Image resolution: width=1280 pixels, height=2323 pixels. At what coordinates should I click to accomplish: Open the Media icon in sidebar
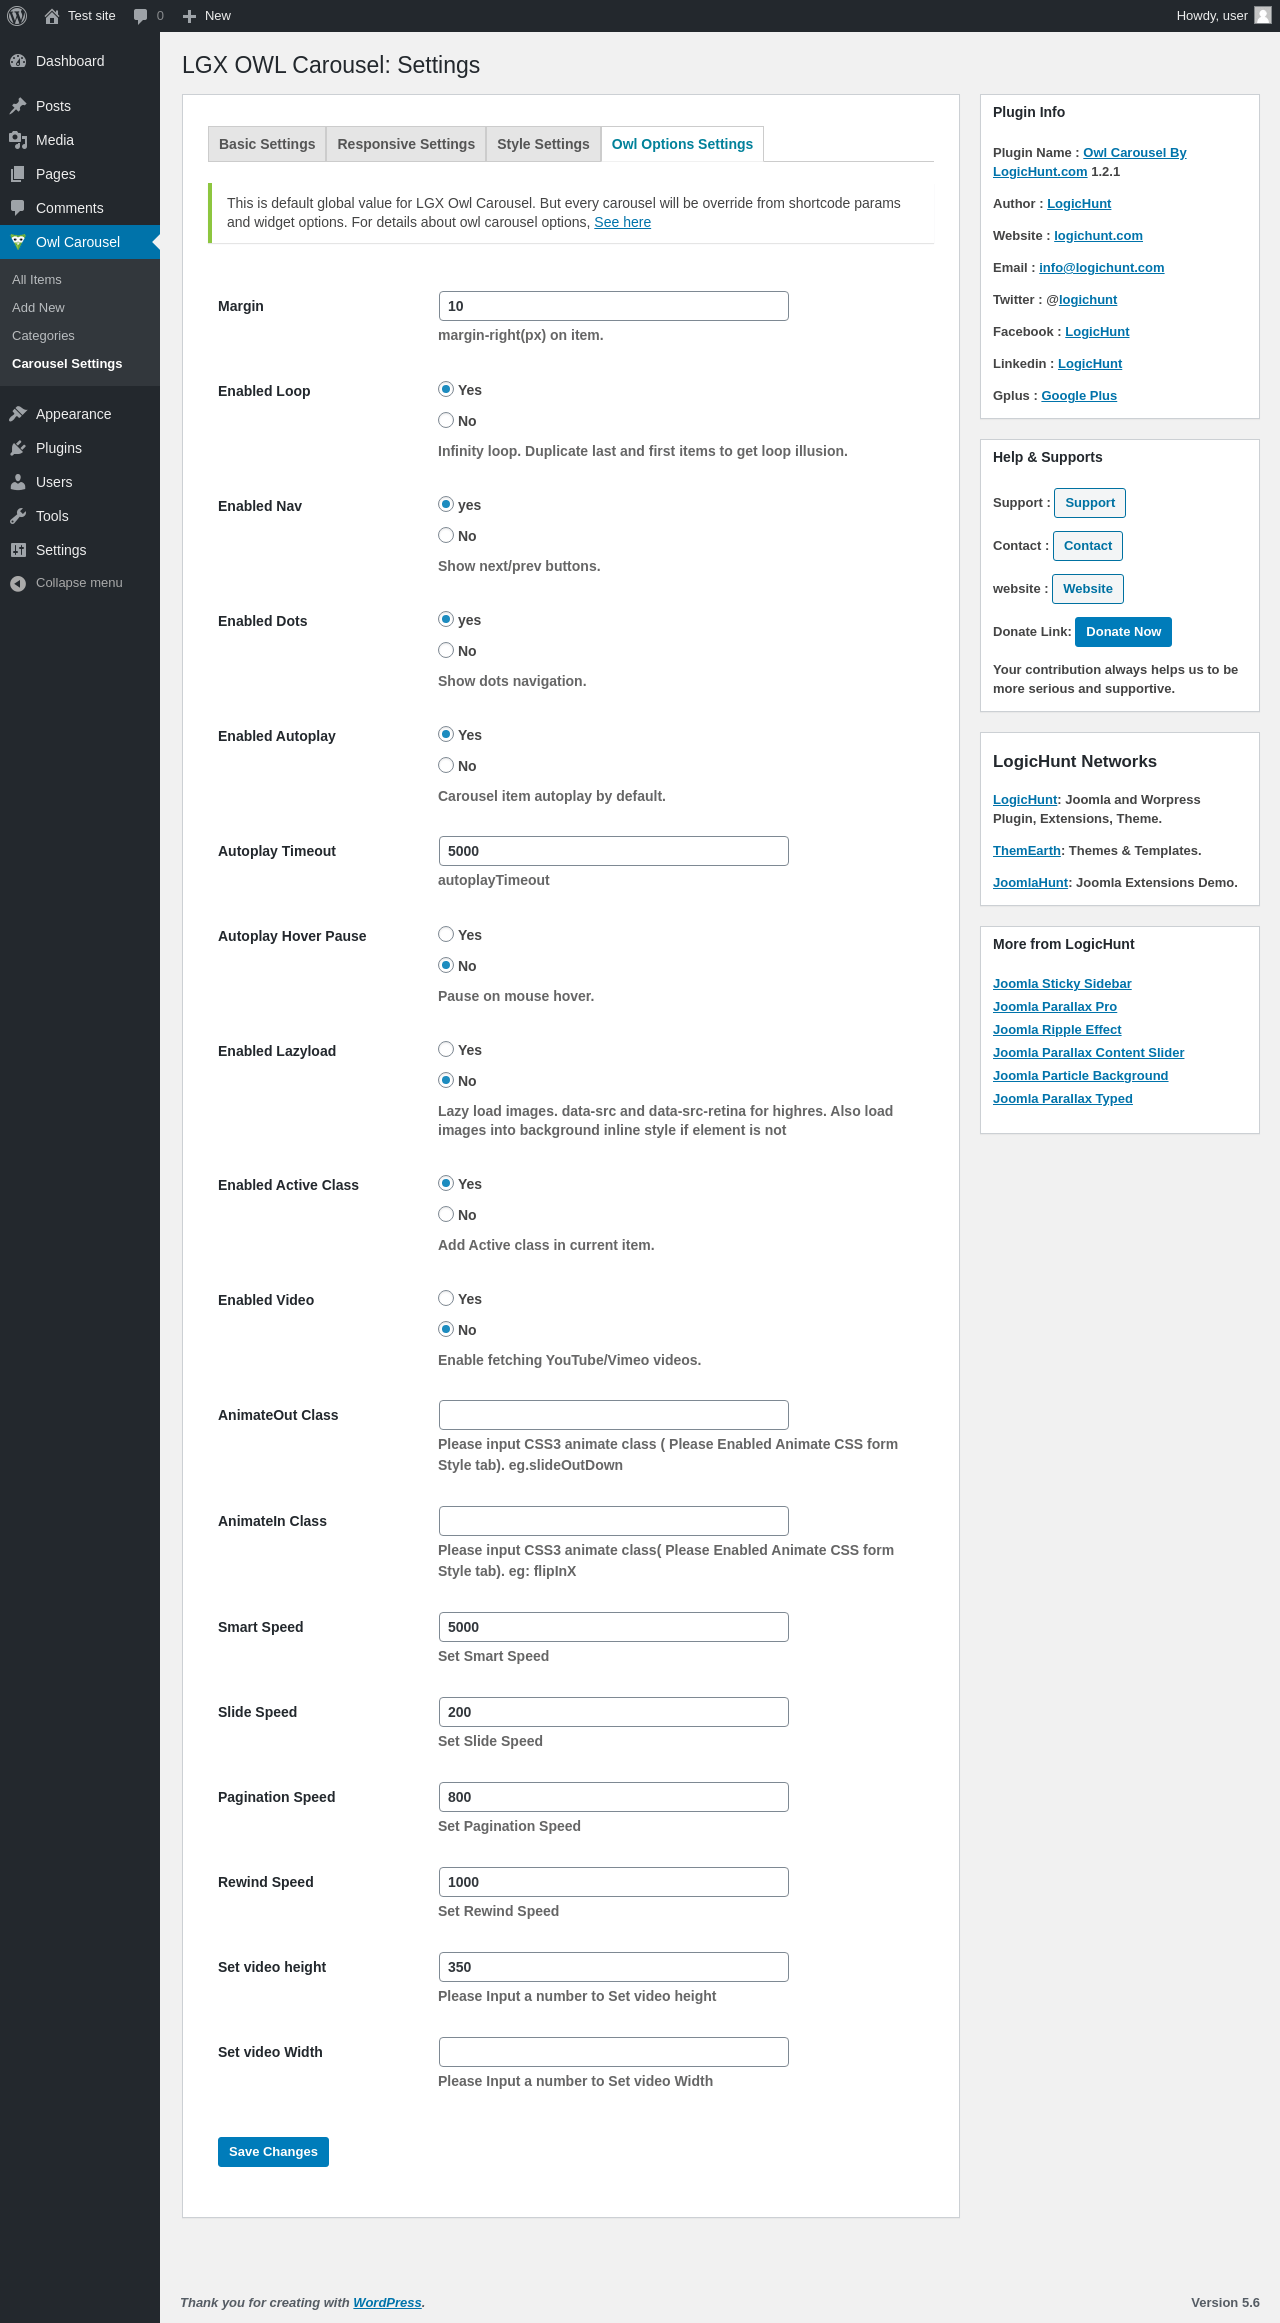(18, 140)
